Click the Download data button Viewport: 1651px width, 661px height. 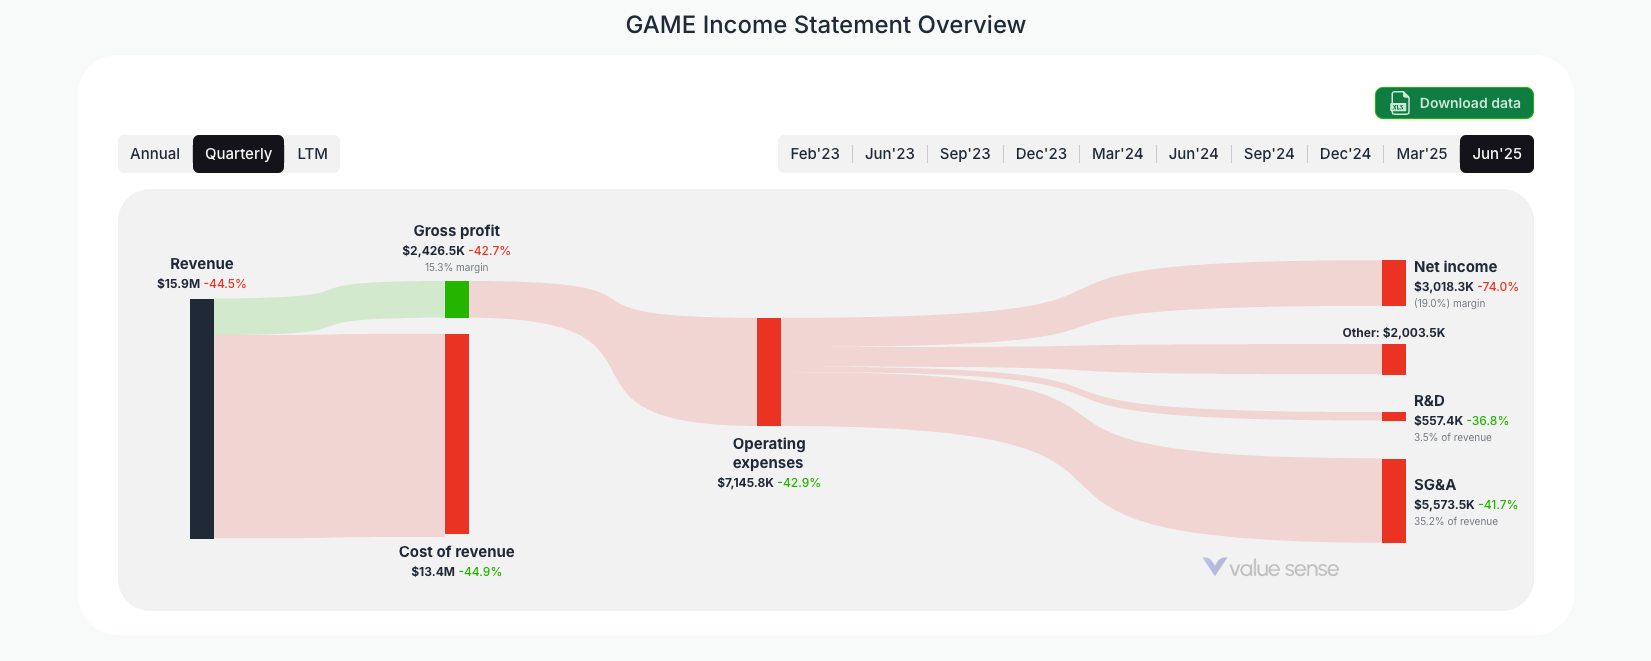click(1454, 103)
